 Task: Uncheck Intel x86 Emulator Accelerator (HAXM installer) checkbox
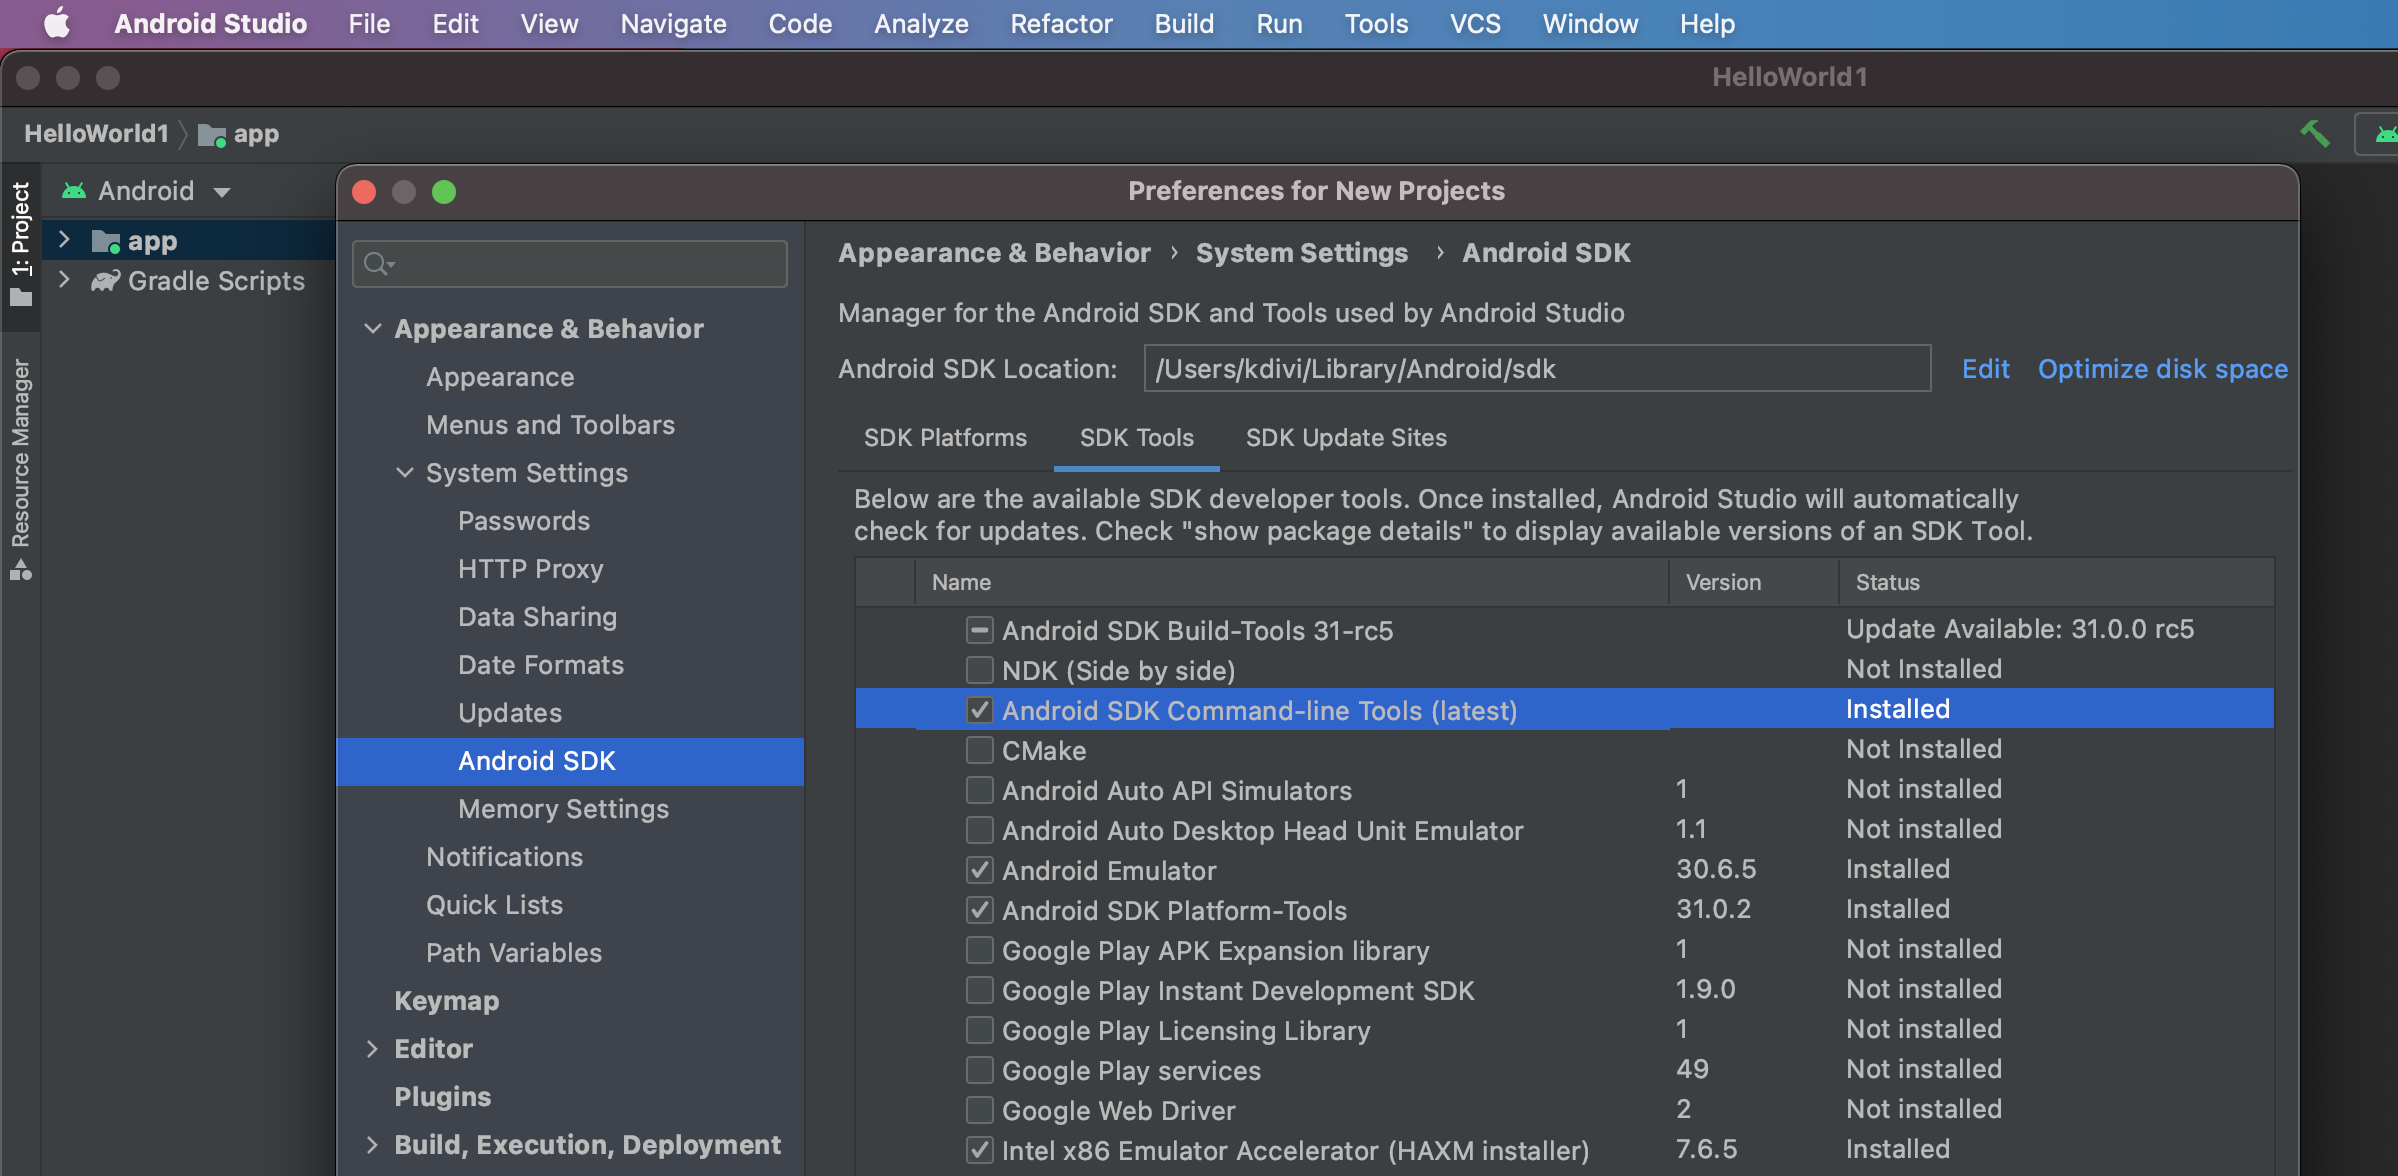click(979, 1150)
